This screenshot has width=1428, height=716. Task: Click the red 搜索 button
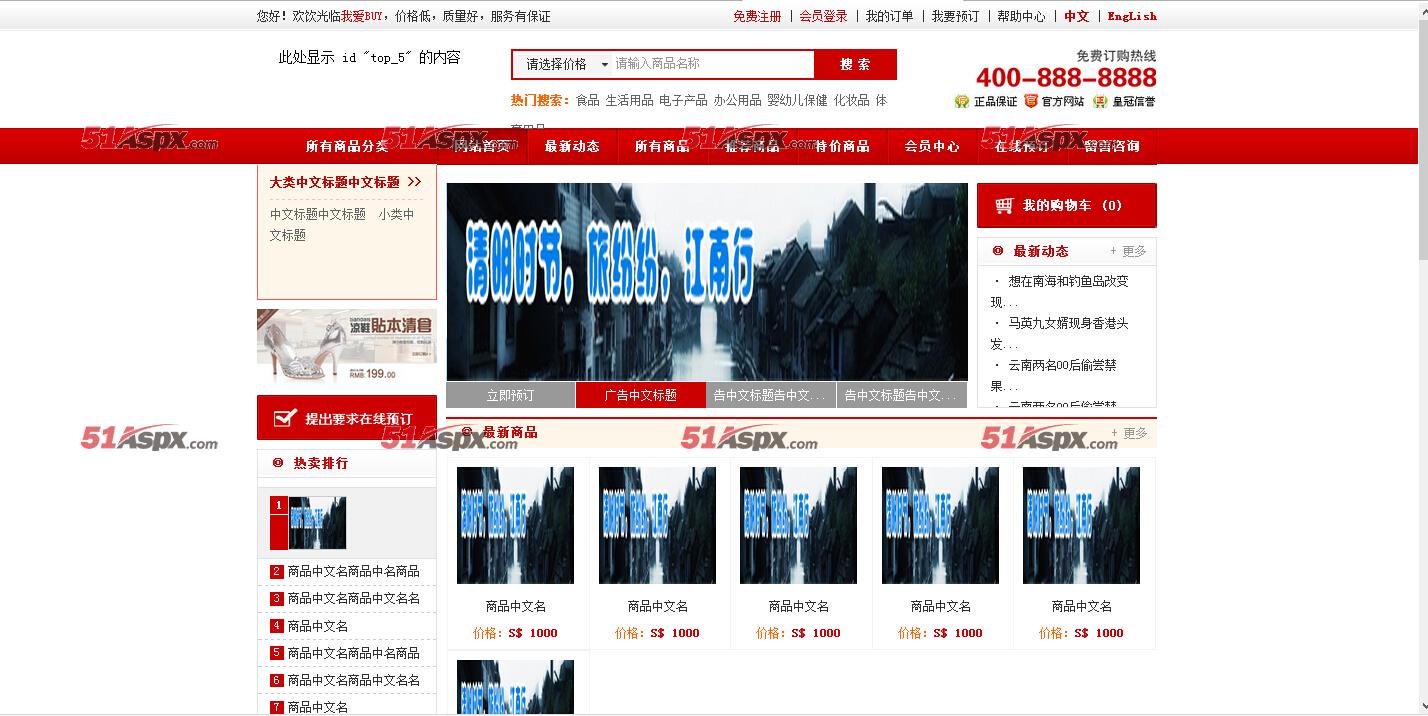tap(855, 64)
